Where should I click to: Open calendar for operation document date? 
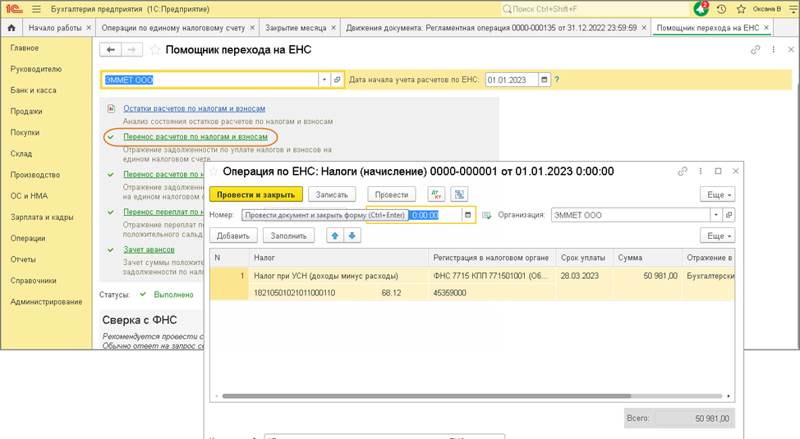pyautogui.click(x=468, y=215)
